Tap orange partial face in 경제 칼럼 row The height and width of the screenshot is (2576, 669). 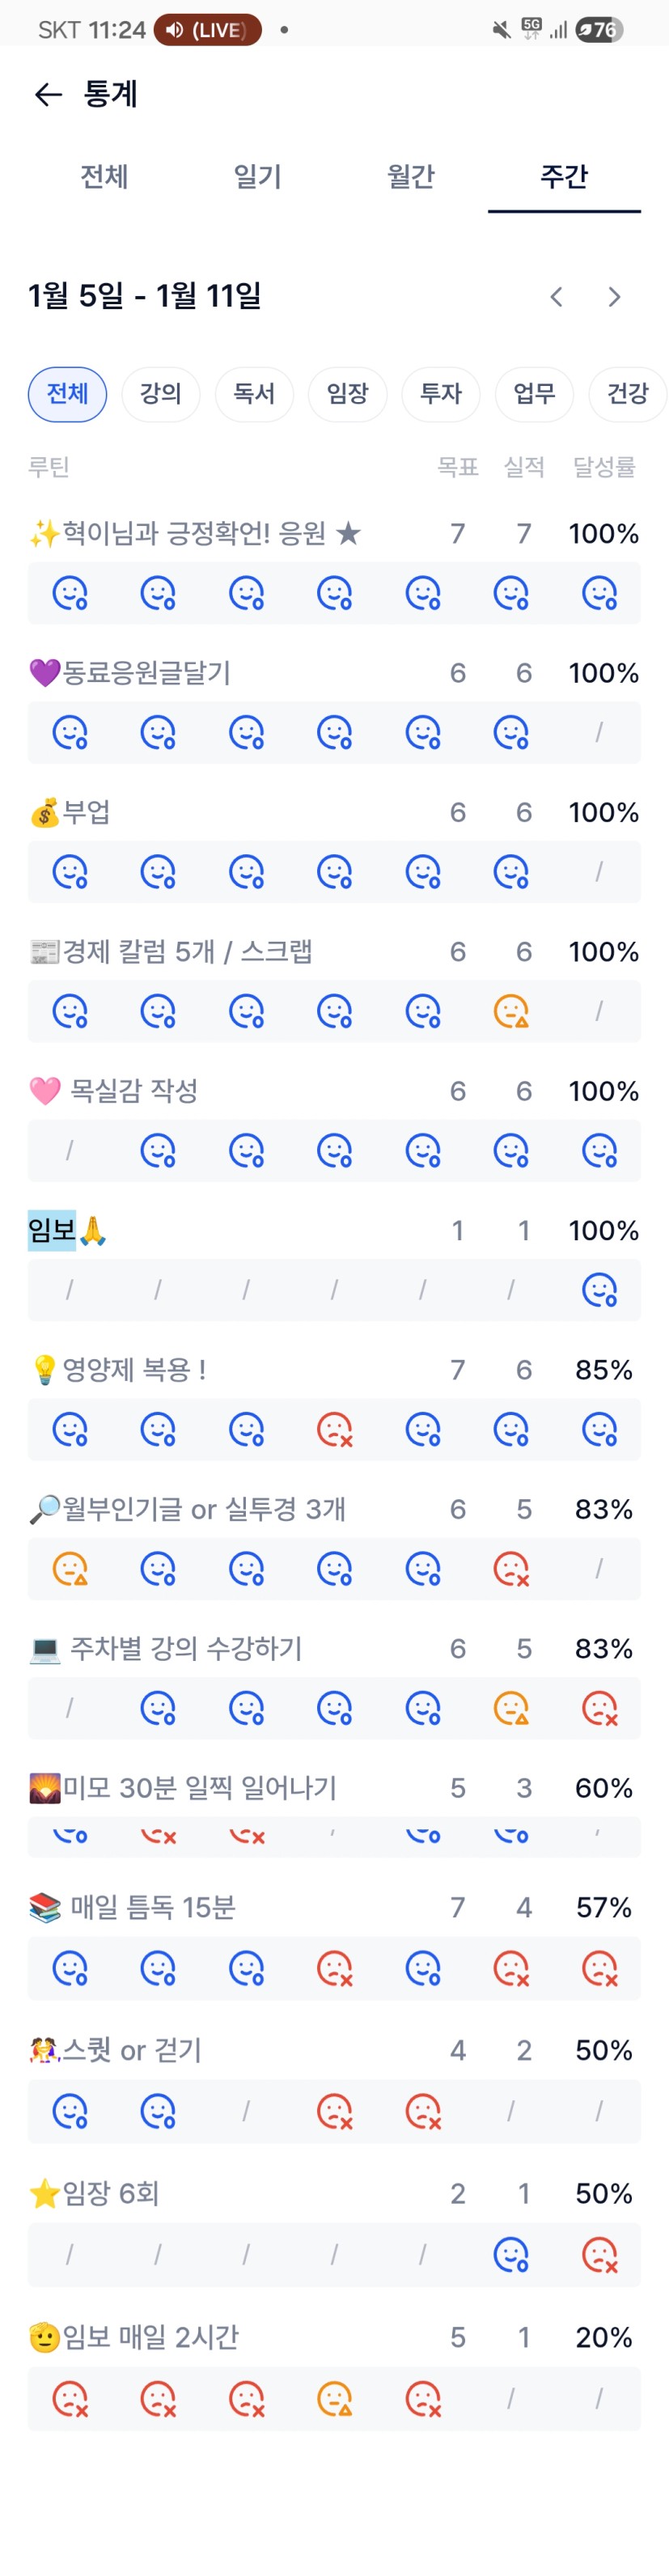coord(511,1012)
